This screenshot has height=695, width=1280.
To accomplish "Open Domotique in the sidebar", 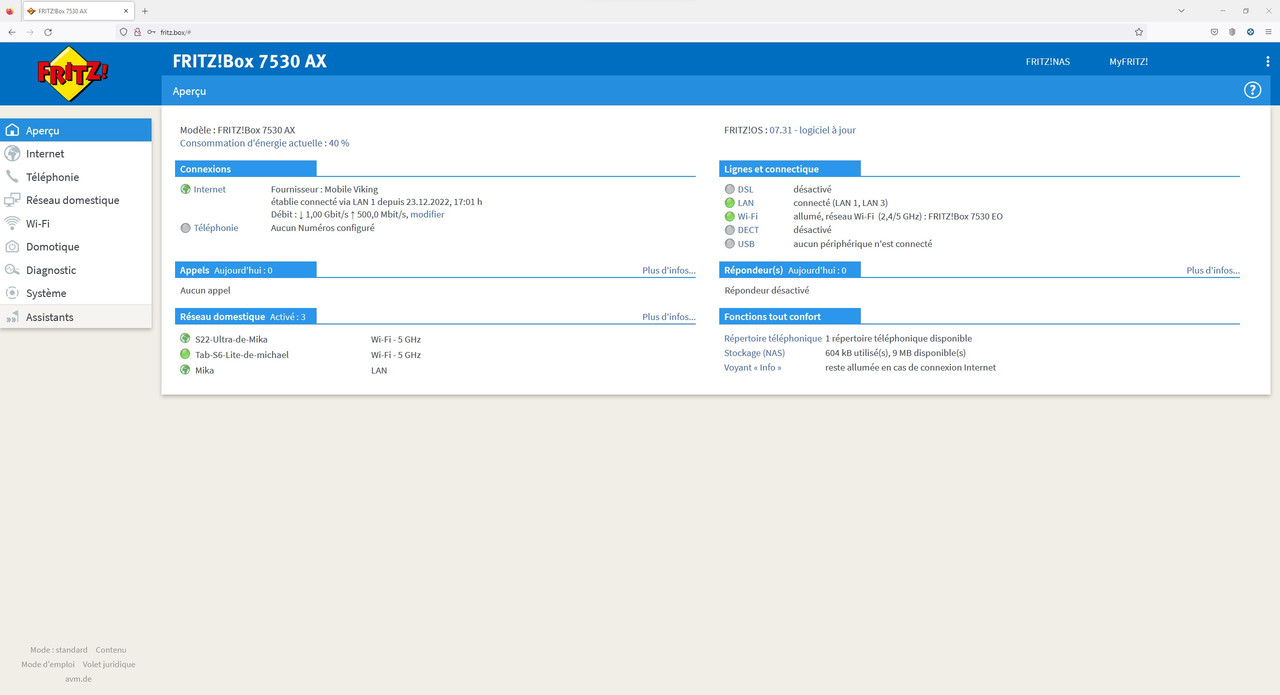I will (76, 247).
